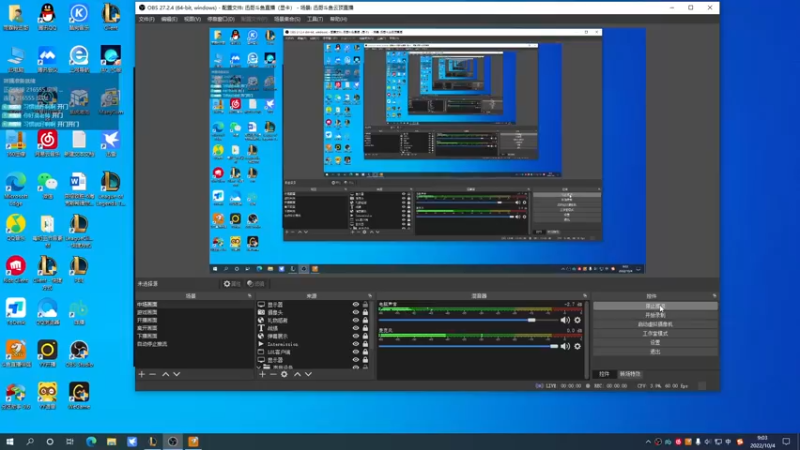Open the OBS Studio desktop shortcut
The image size is (800, 450).
pyautogui.click(x=79, y=354)
